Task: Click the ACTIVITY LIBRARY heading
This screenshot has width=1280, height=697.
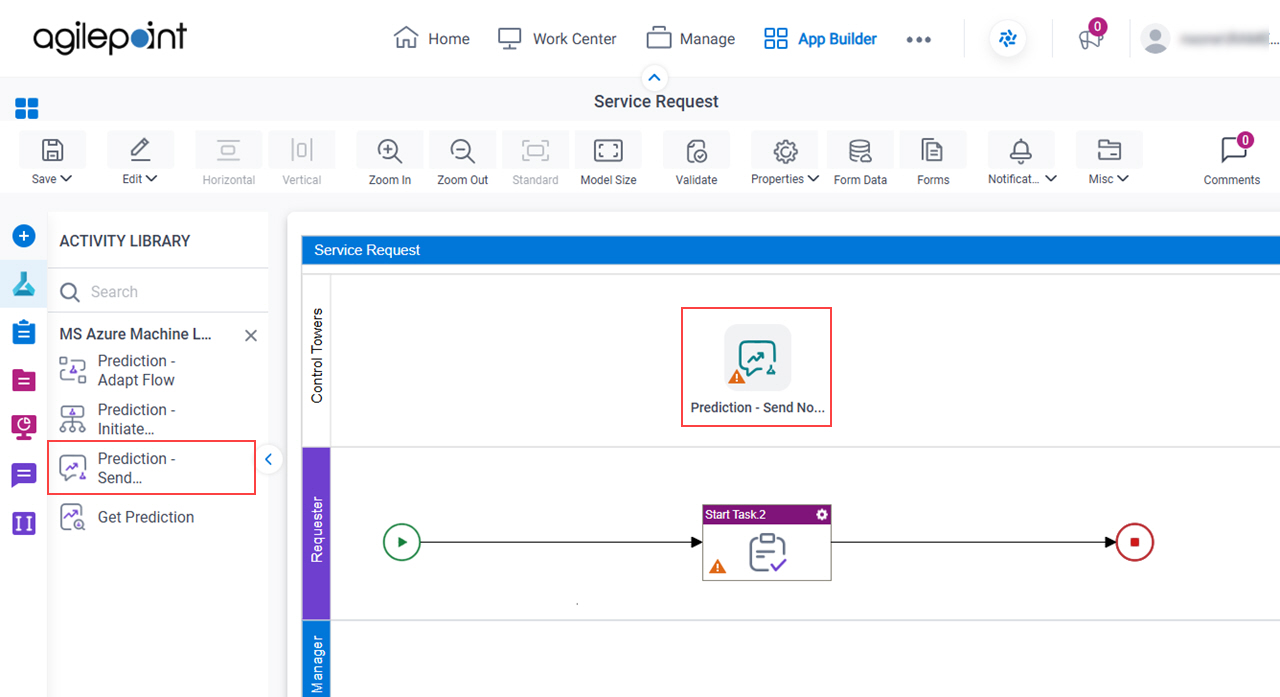Action: point(125,241)
